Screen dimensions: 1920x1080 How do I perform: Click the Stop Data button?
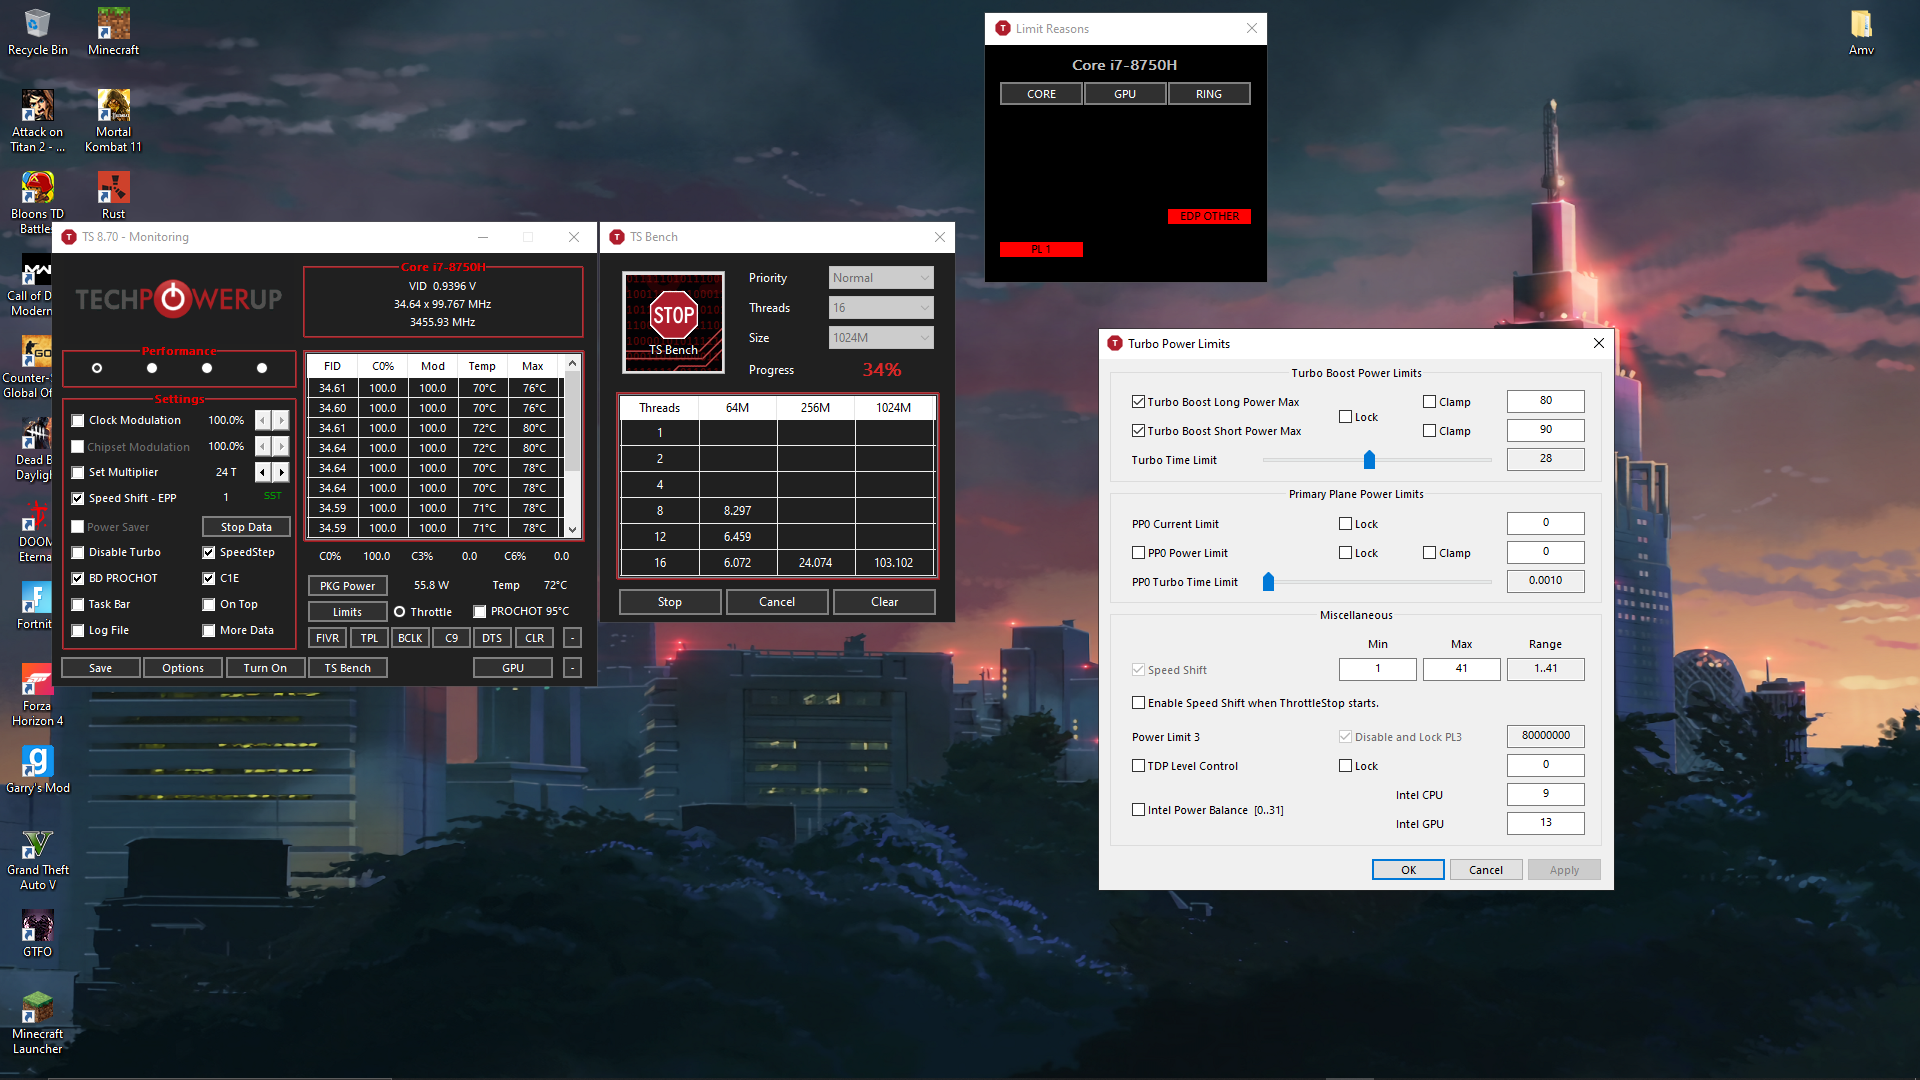[246, 527]
